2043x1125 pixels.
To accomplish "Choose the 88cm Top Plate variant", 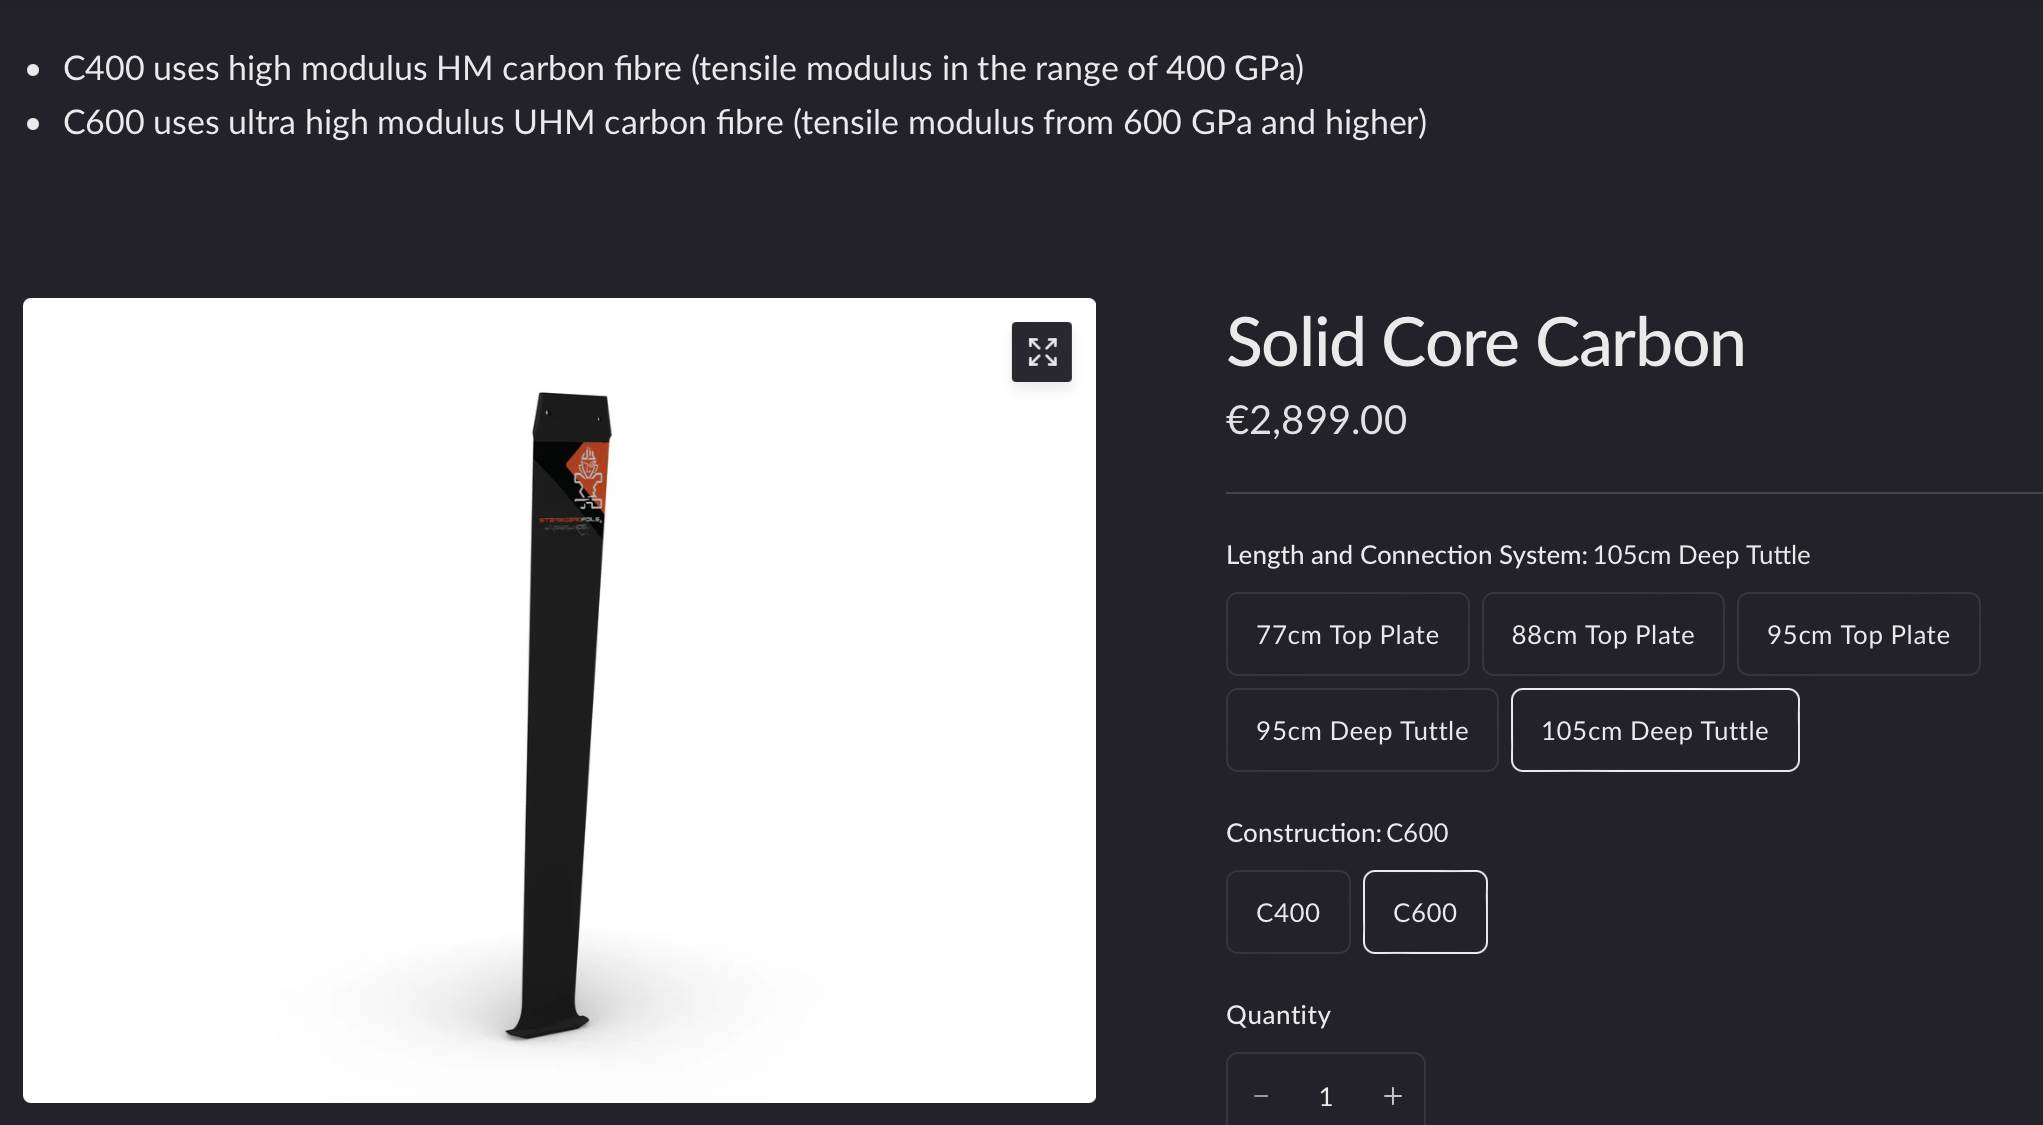I will (1602, 634).
